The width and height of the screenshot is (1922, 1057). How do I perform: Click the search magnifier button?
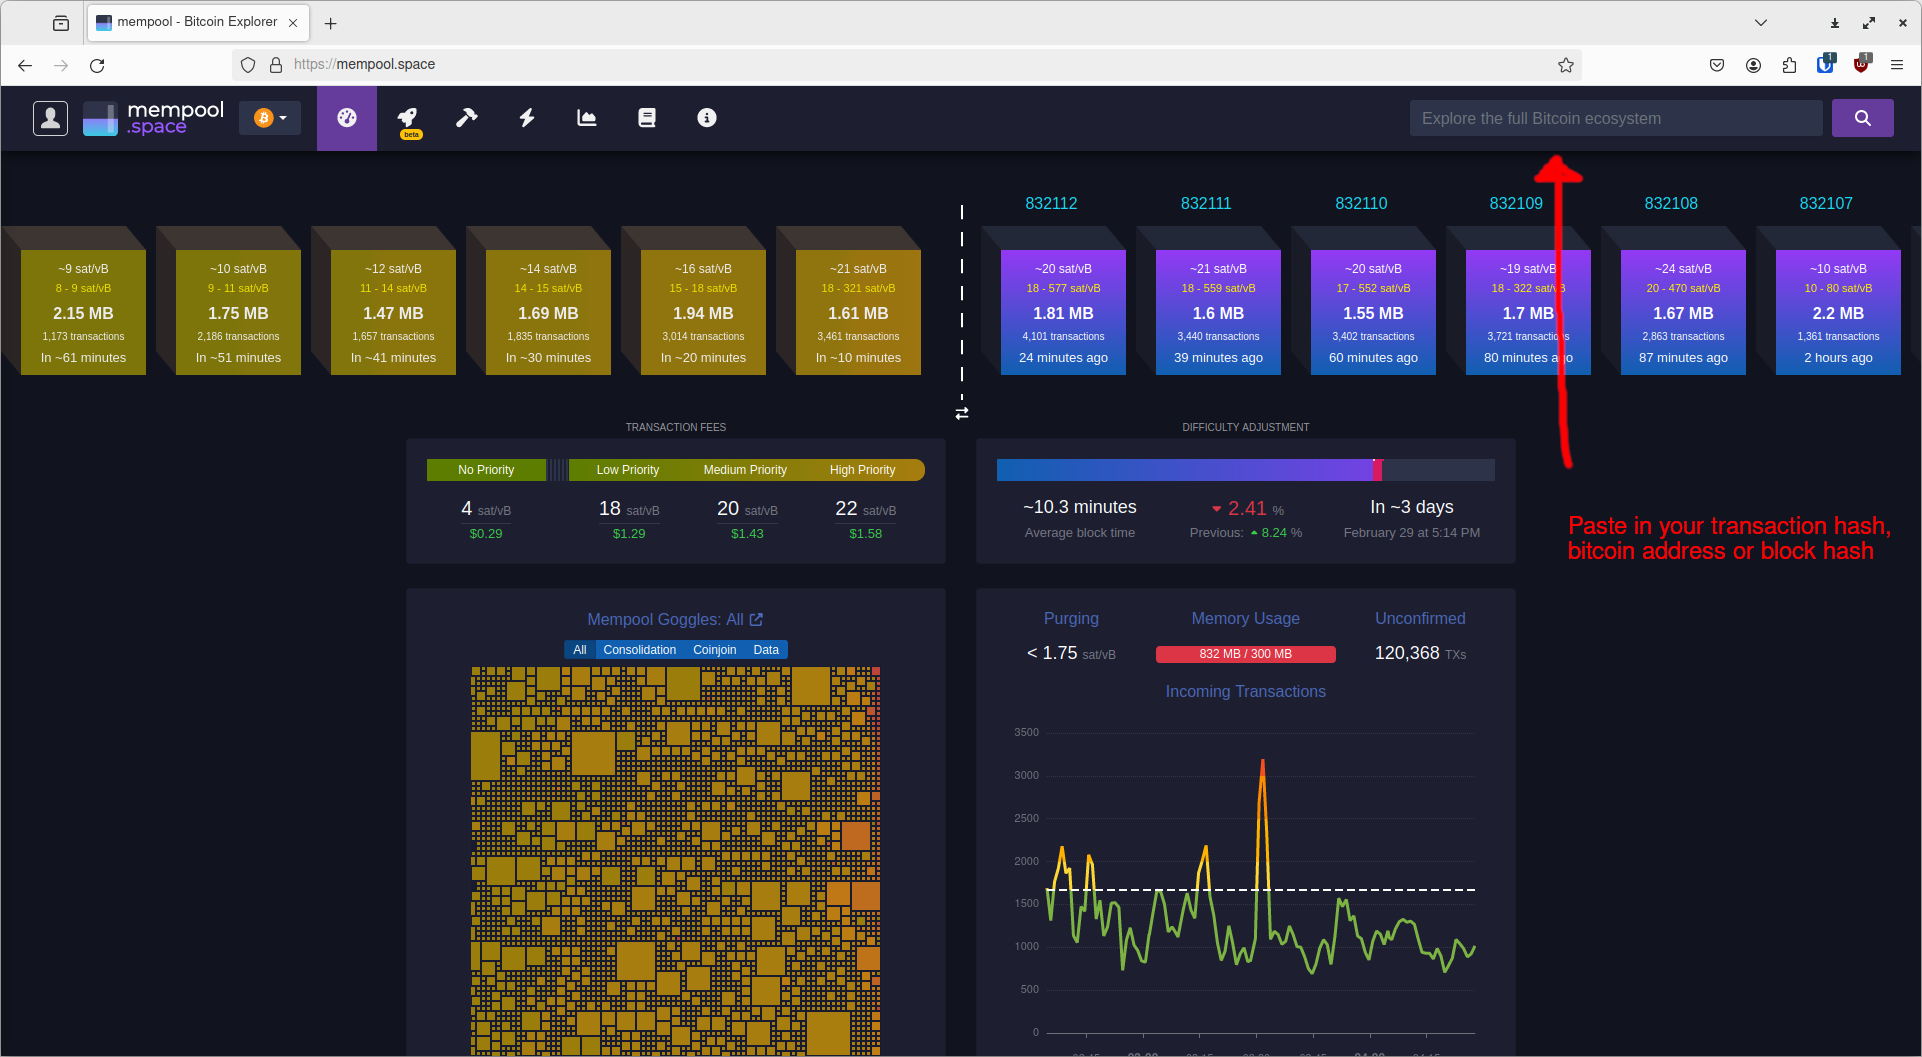1862,117
